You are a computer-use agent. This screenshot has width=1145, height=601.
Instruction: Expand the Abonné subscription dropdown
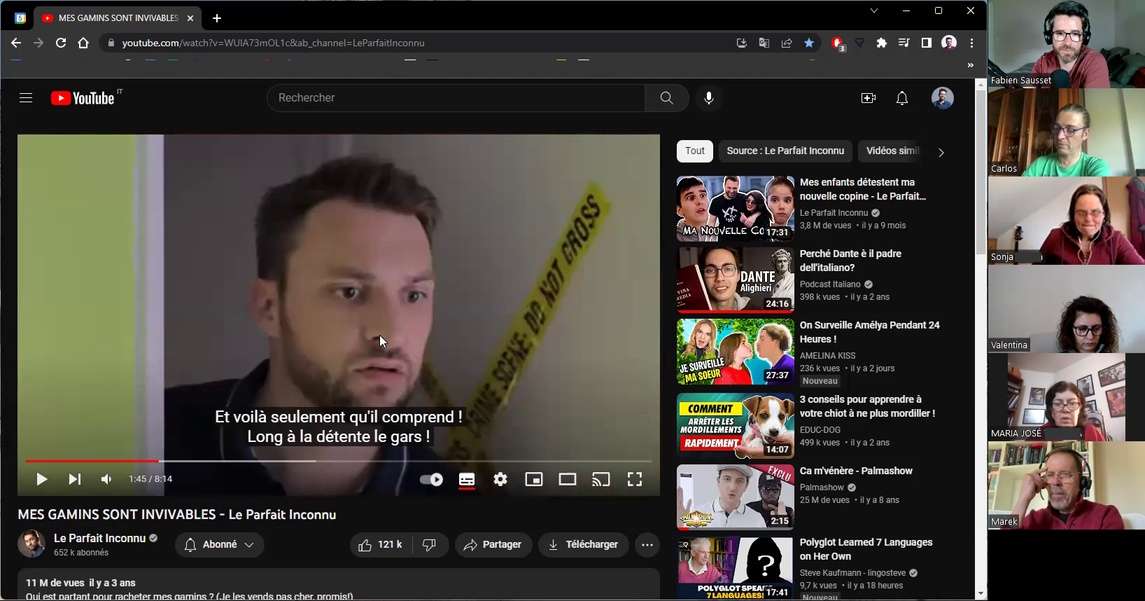219,545
